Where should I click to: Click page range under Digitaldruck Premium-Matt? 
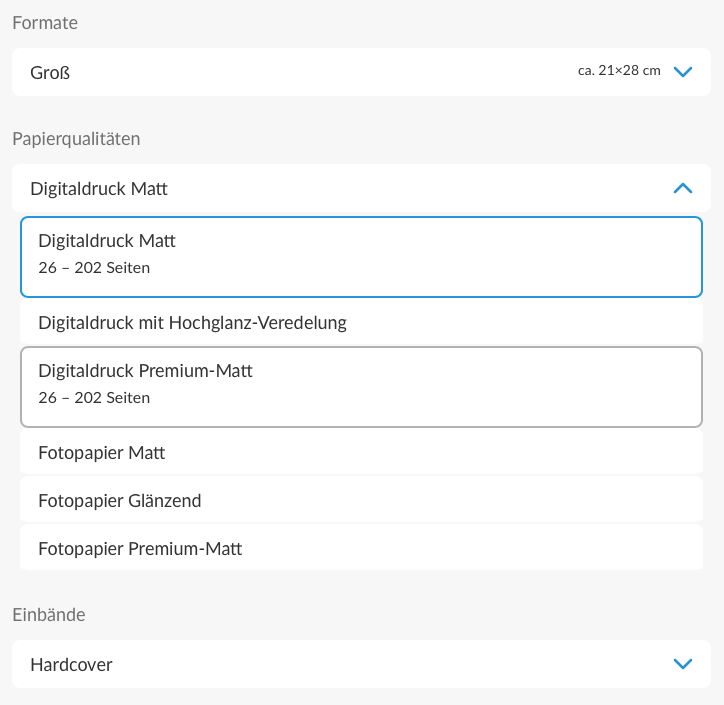(x=94, y=398)
